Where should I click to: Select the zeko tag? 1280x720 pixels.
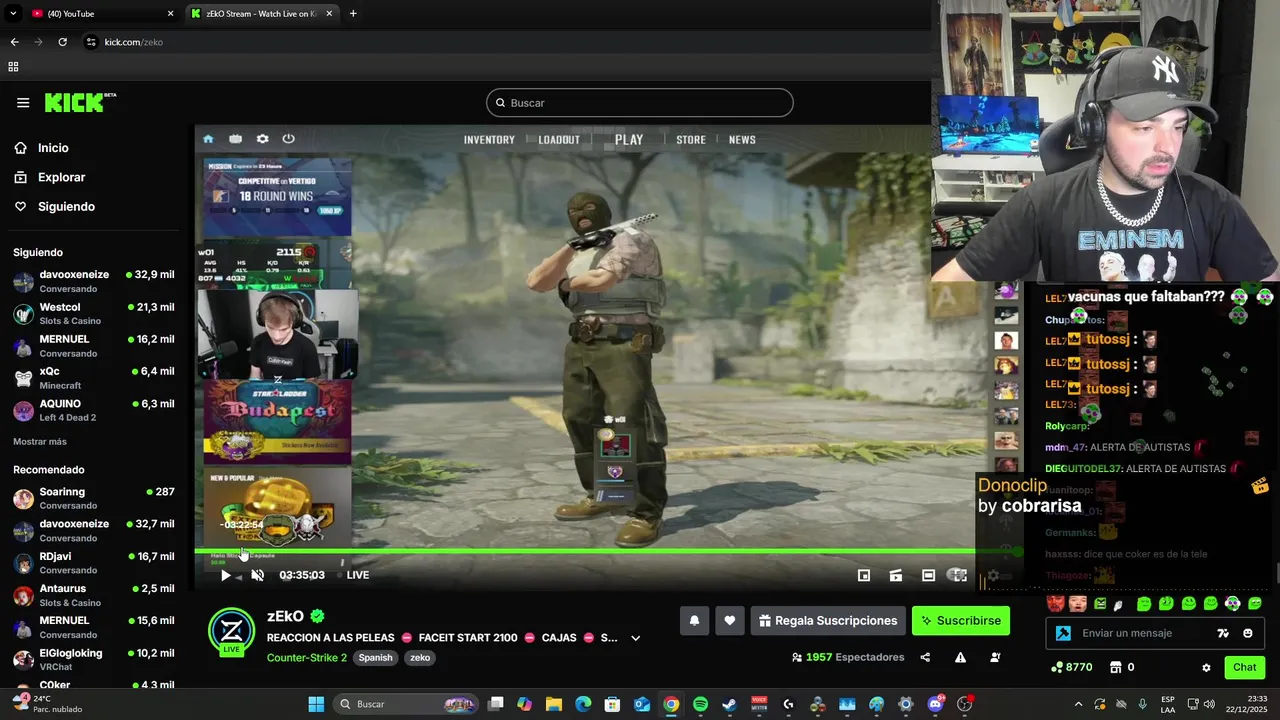(x=420, y=658)
